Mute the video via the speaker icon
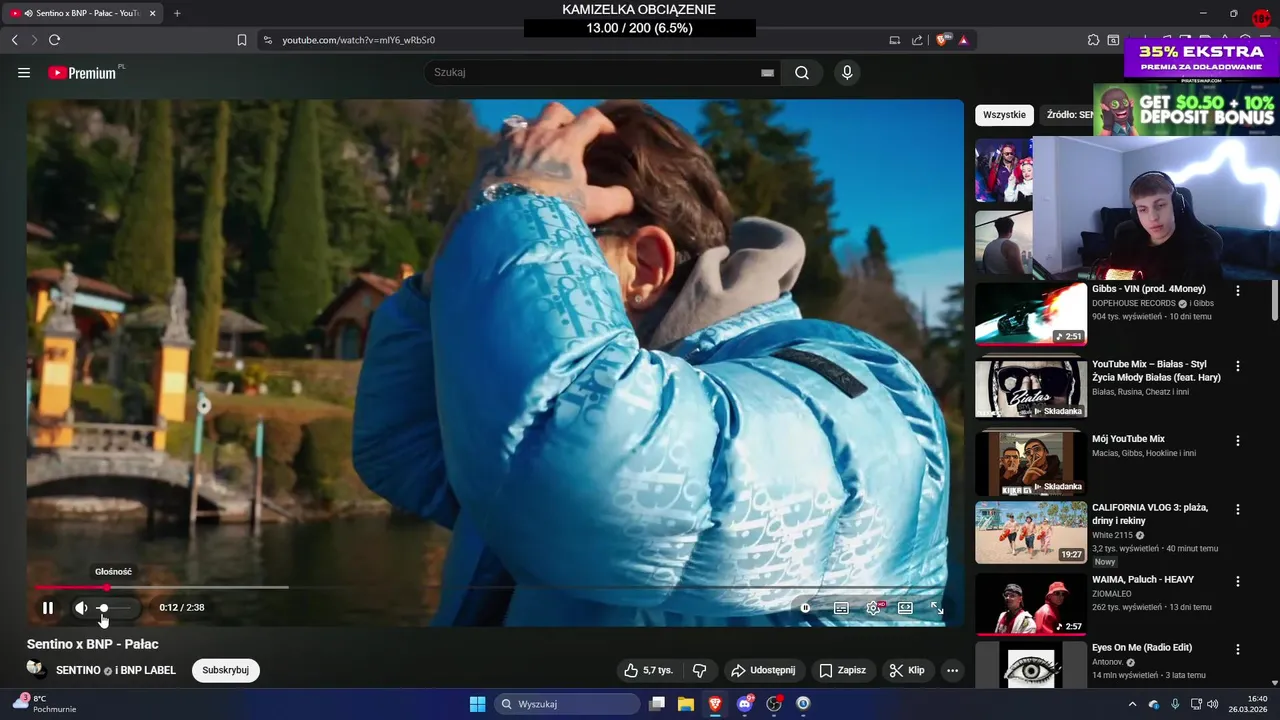The image size is (1280, 720). 81,607
